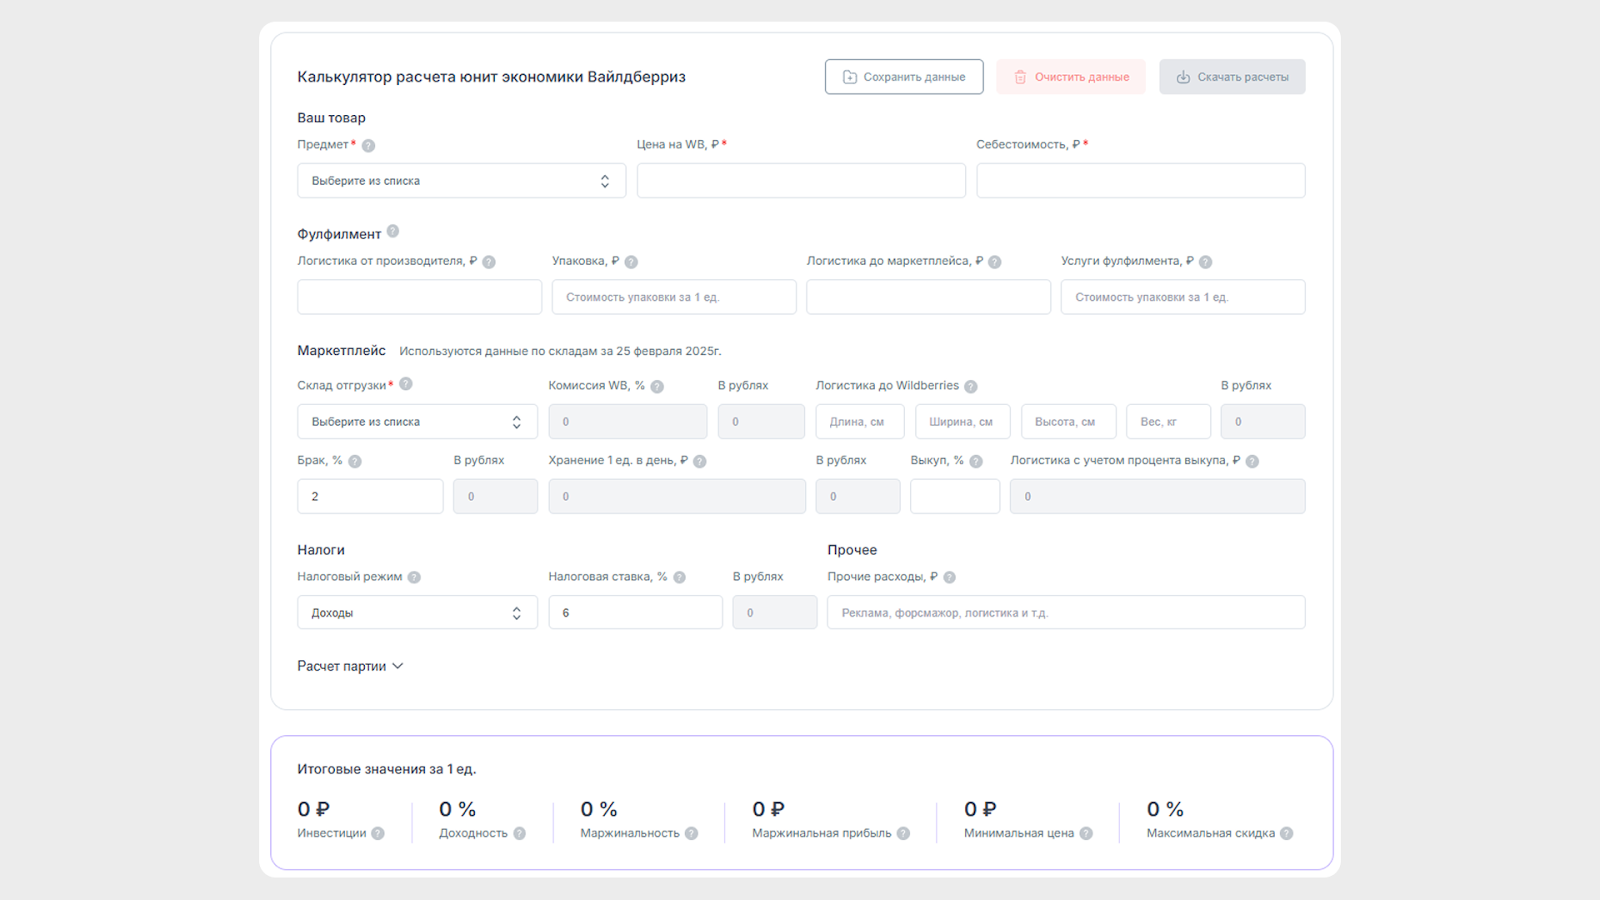This screenshot has height=900, width=1600.
Task: Click help icon next to Доходность
Action: [x=520, y=833]
